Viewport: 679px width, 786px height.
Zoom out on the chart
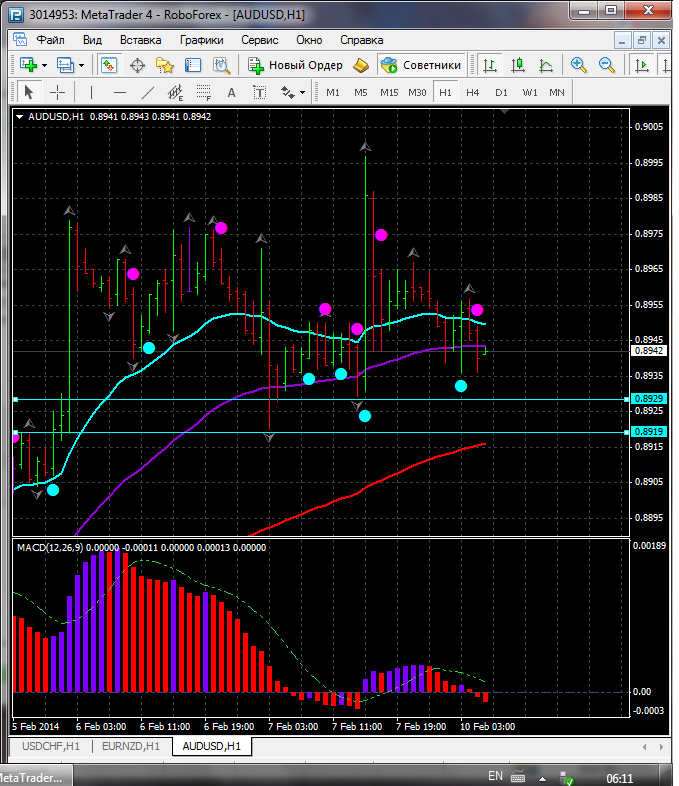[x=606, y=65]
